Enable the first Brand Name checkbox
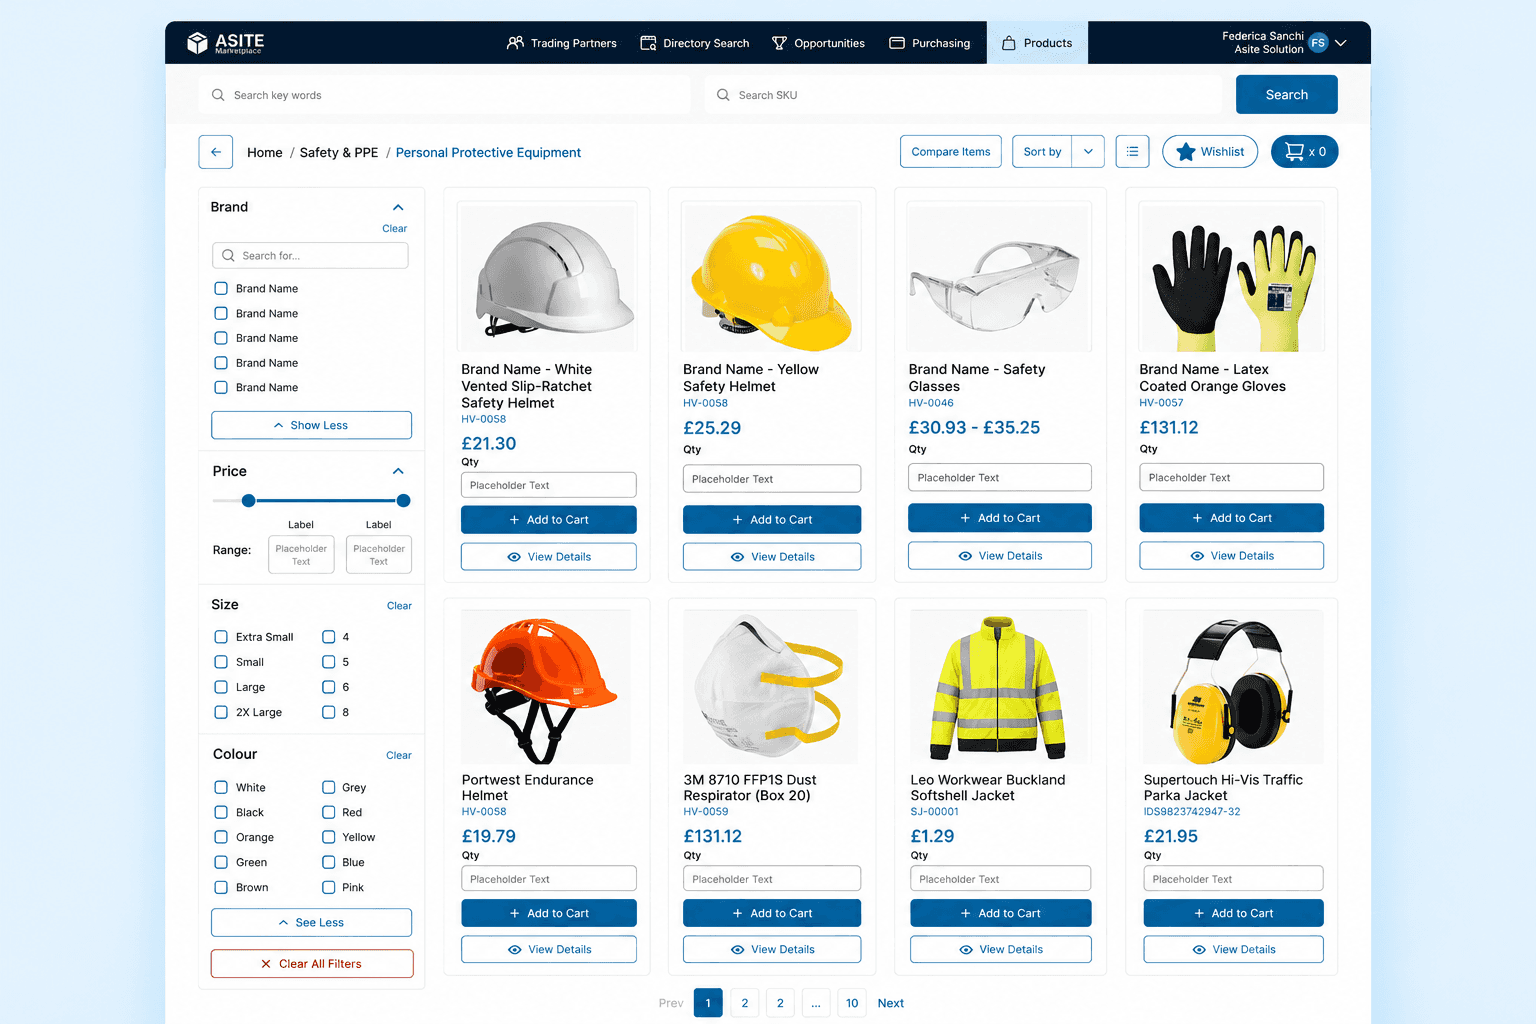The image size is (1536, 1024). click(x=221, y=288)
